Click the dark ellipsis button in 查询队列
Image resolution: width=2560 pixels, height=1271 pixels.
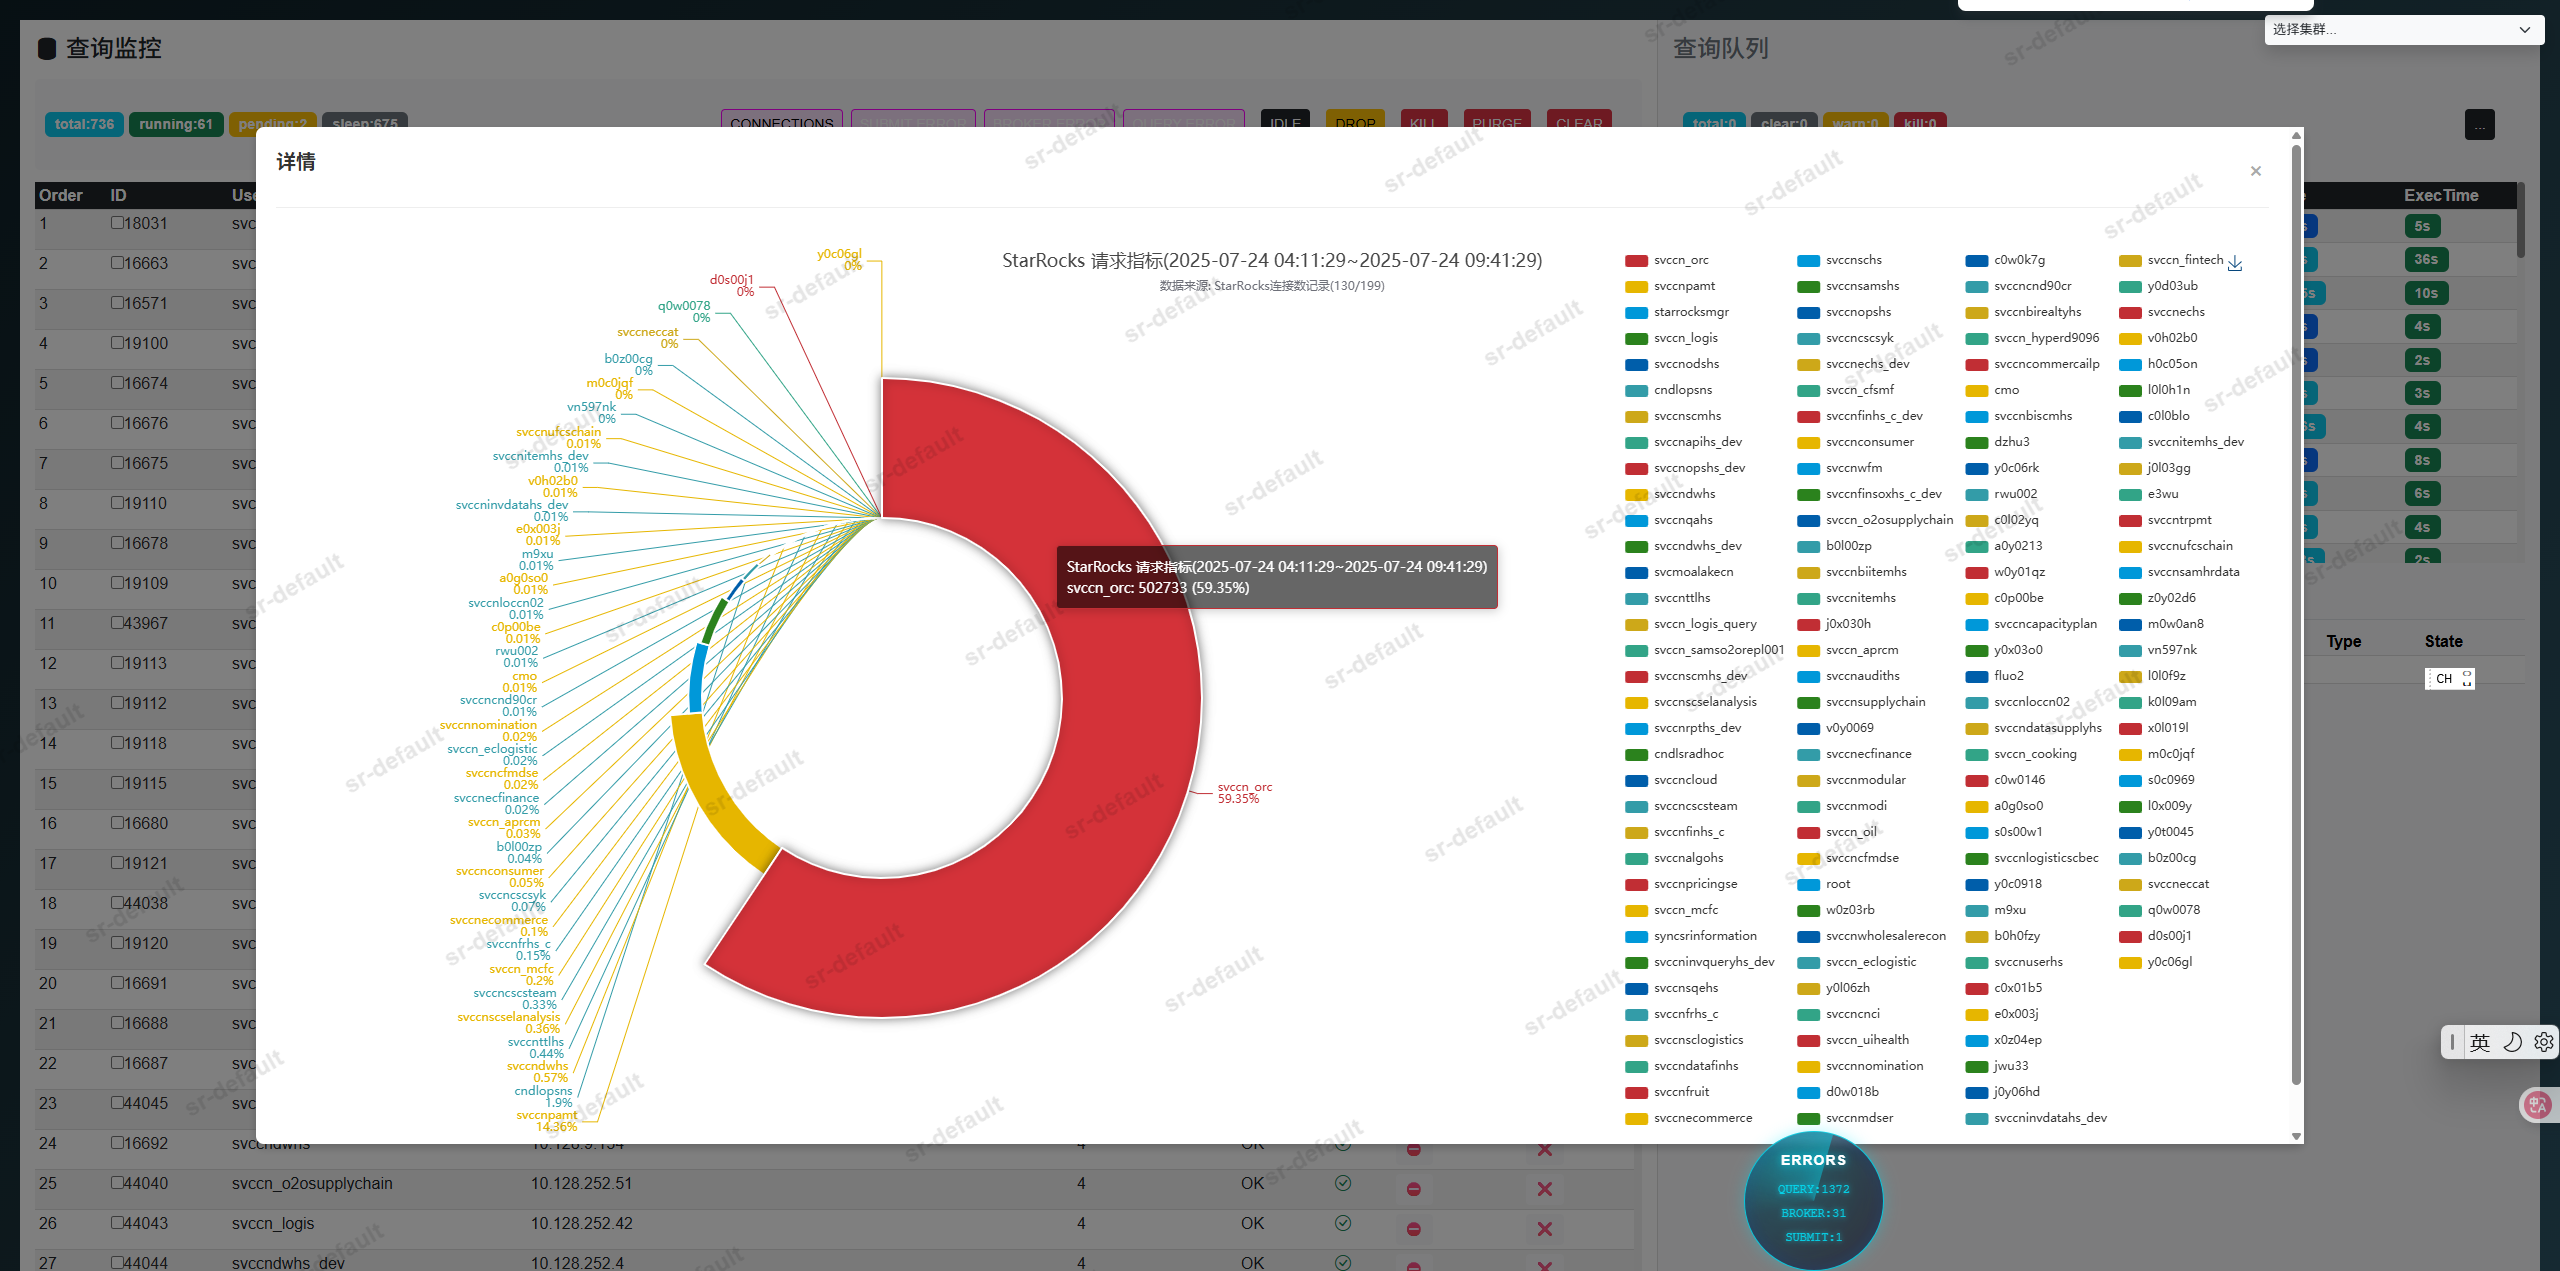click(x=2479, y=125)
